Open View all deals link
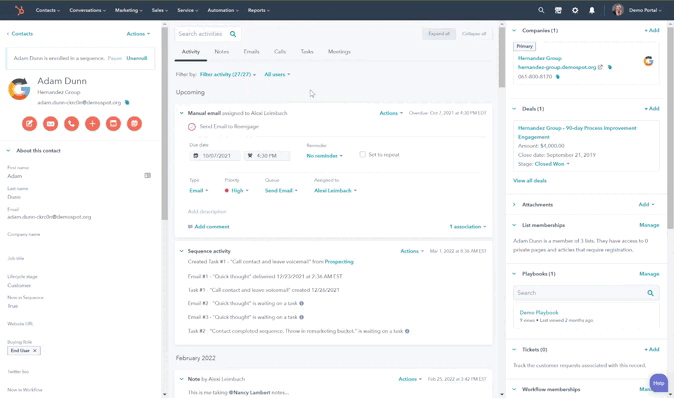 530,181
